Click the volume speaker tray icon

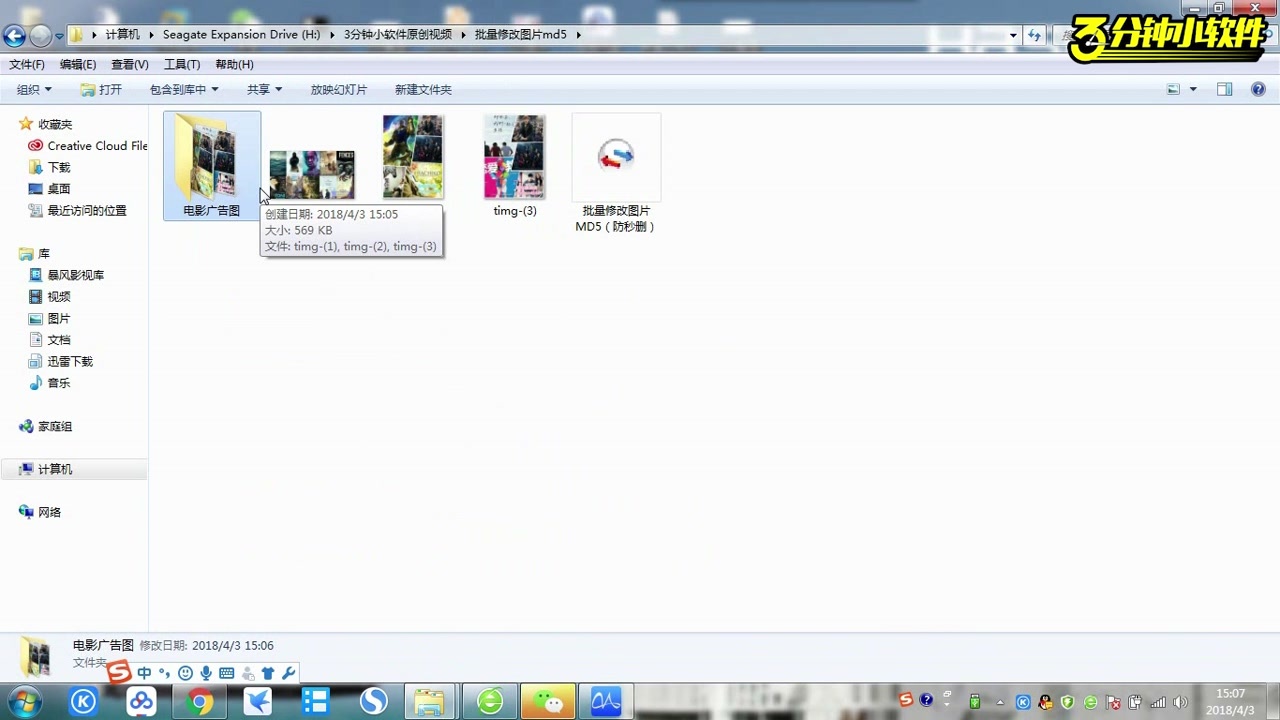coord(1180,703)
